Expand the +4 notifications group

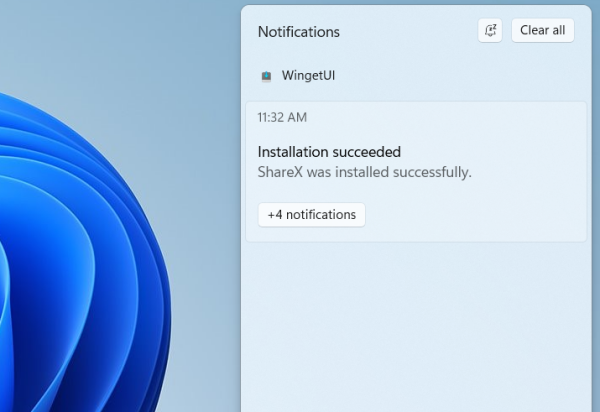pyautogui.click(x=311, y=215)
